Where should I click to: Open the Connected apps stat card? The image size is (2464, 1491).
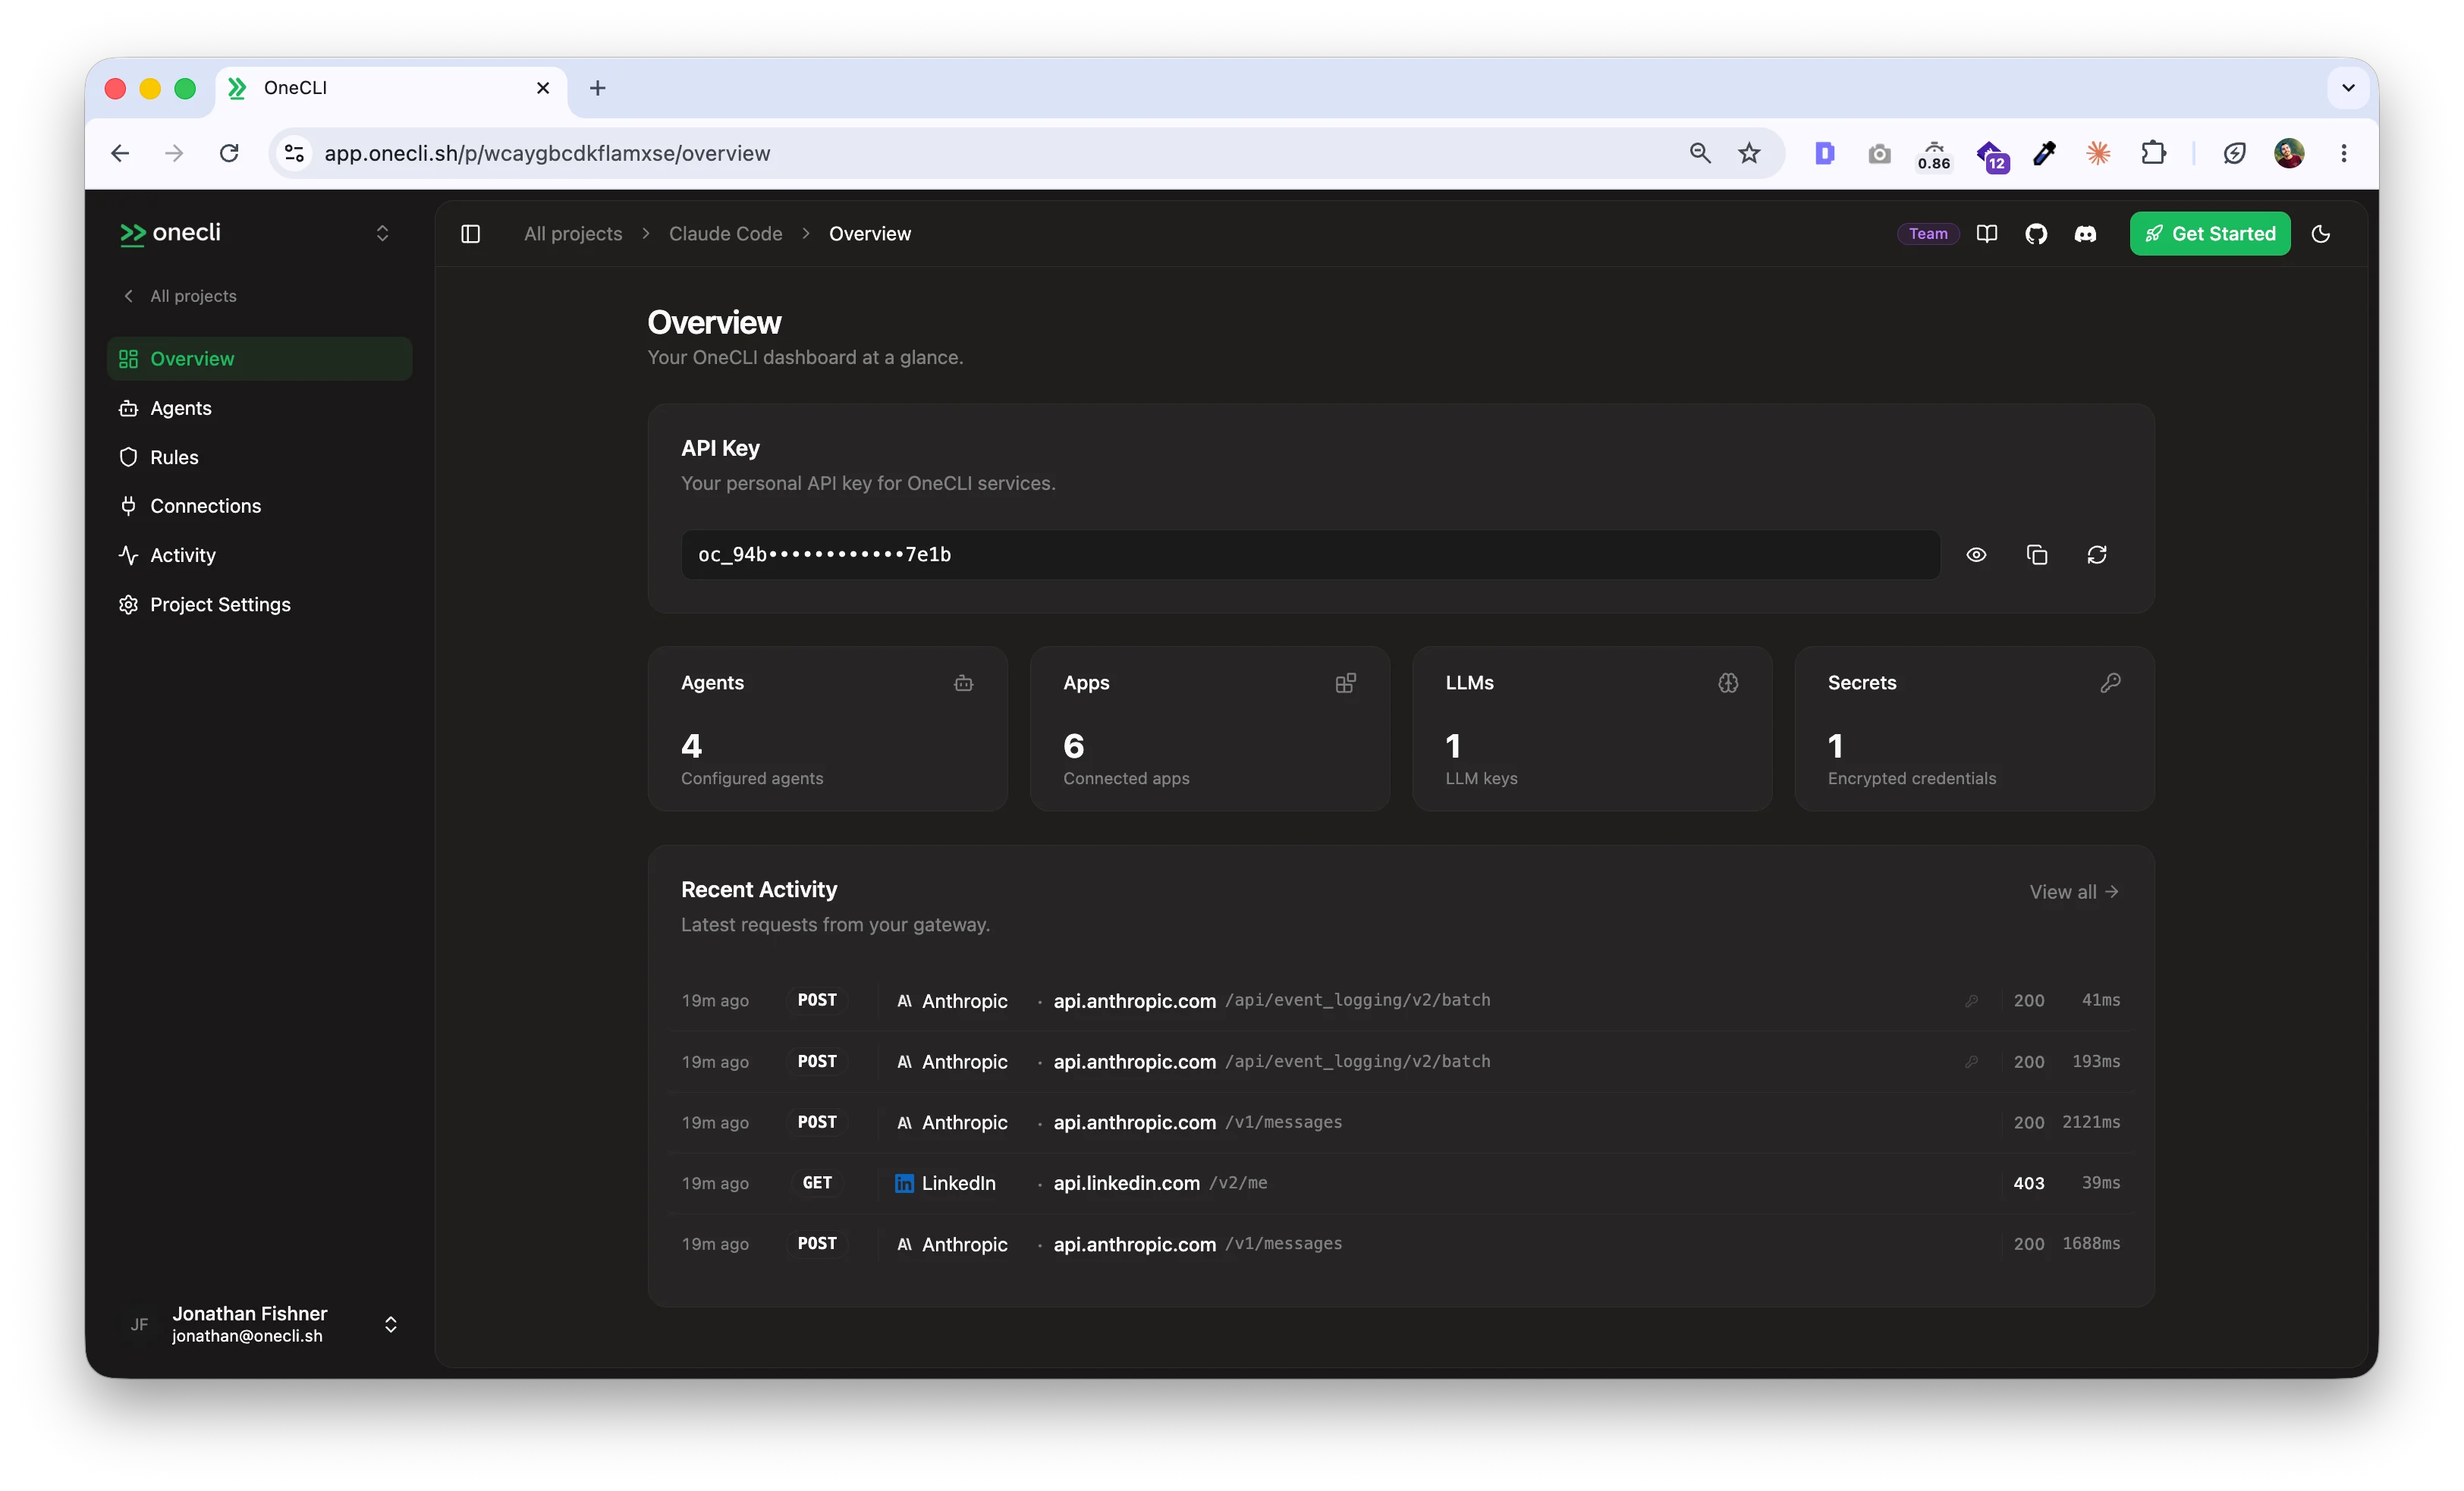point(1210,728)
